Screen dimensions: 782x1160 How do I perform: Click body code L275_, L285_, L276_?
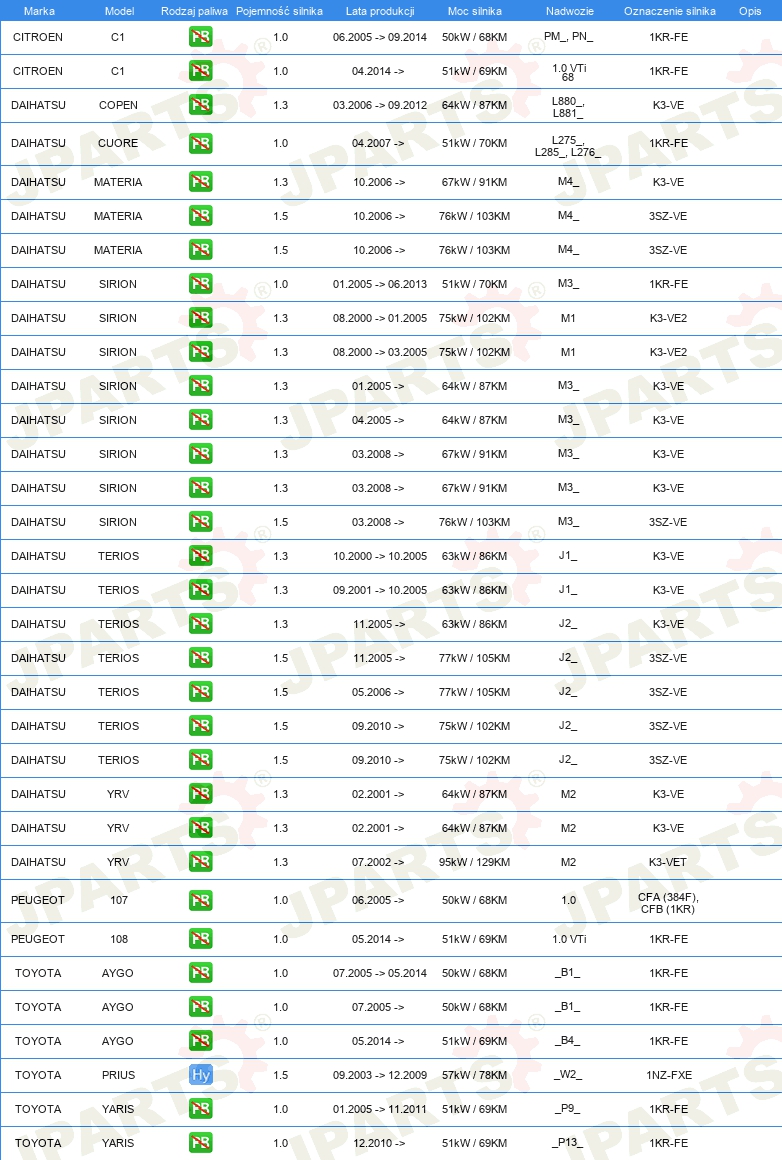[x=567, y=146]
